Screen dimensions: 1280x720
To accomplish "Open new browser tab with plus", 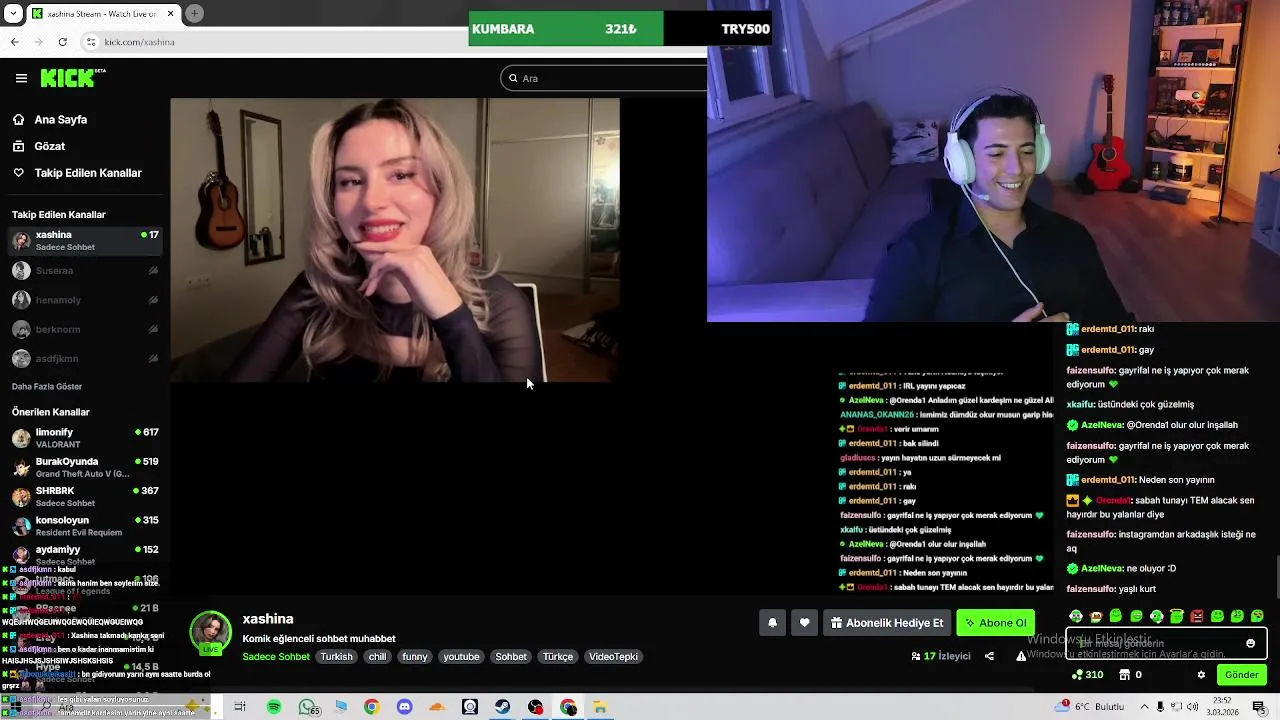I will pos(194,13).
